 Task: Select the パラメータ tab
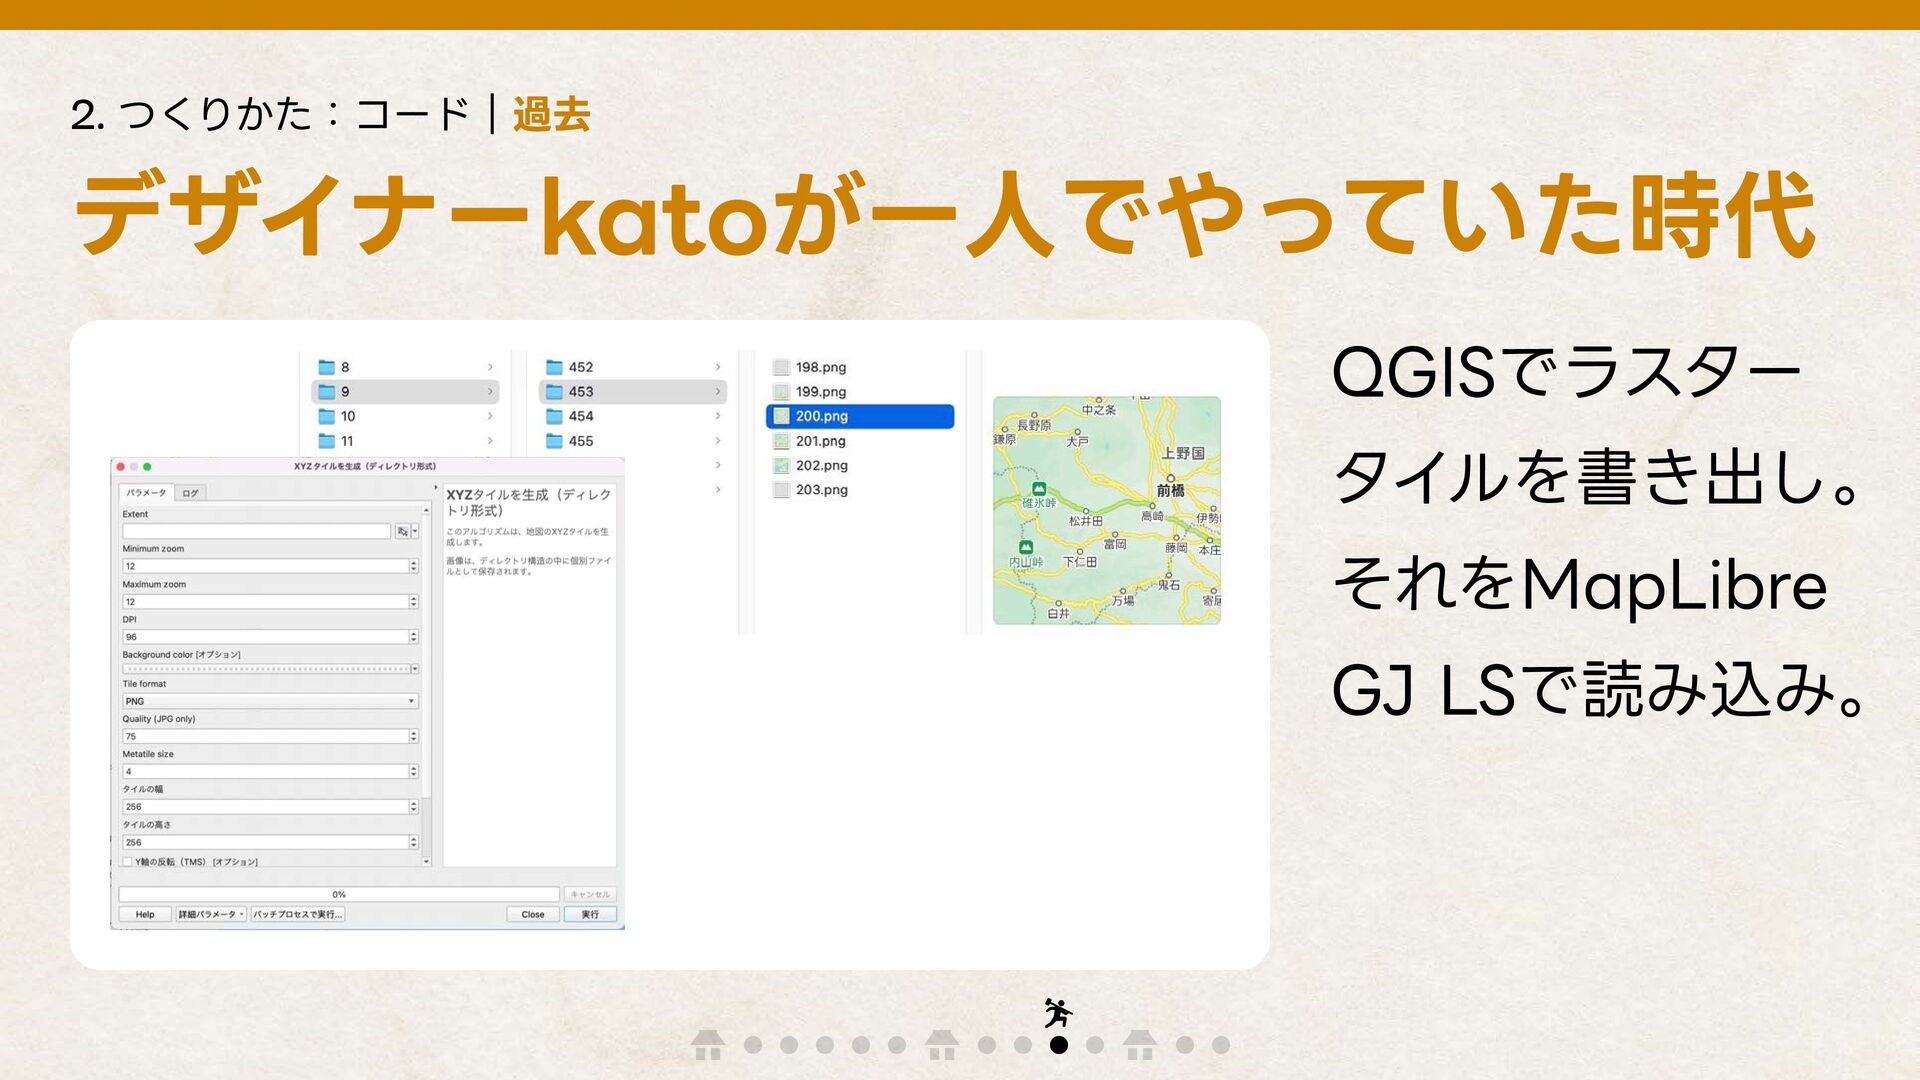point(146,493)
